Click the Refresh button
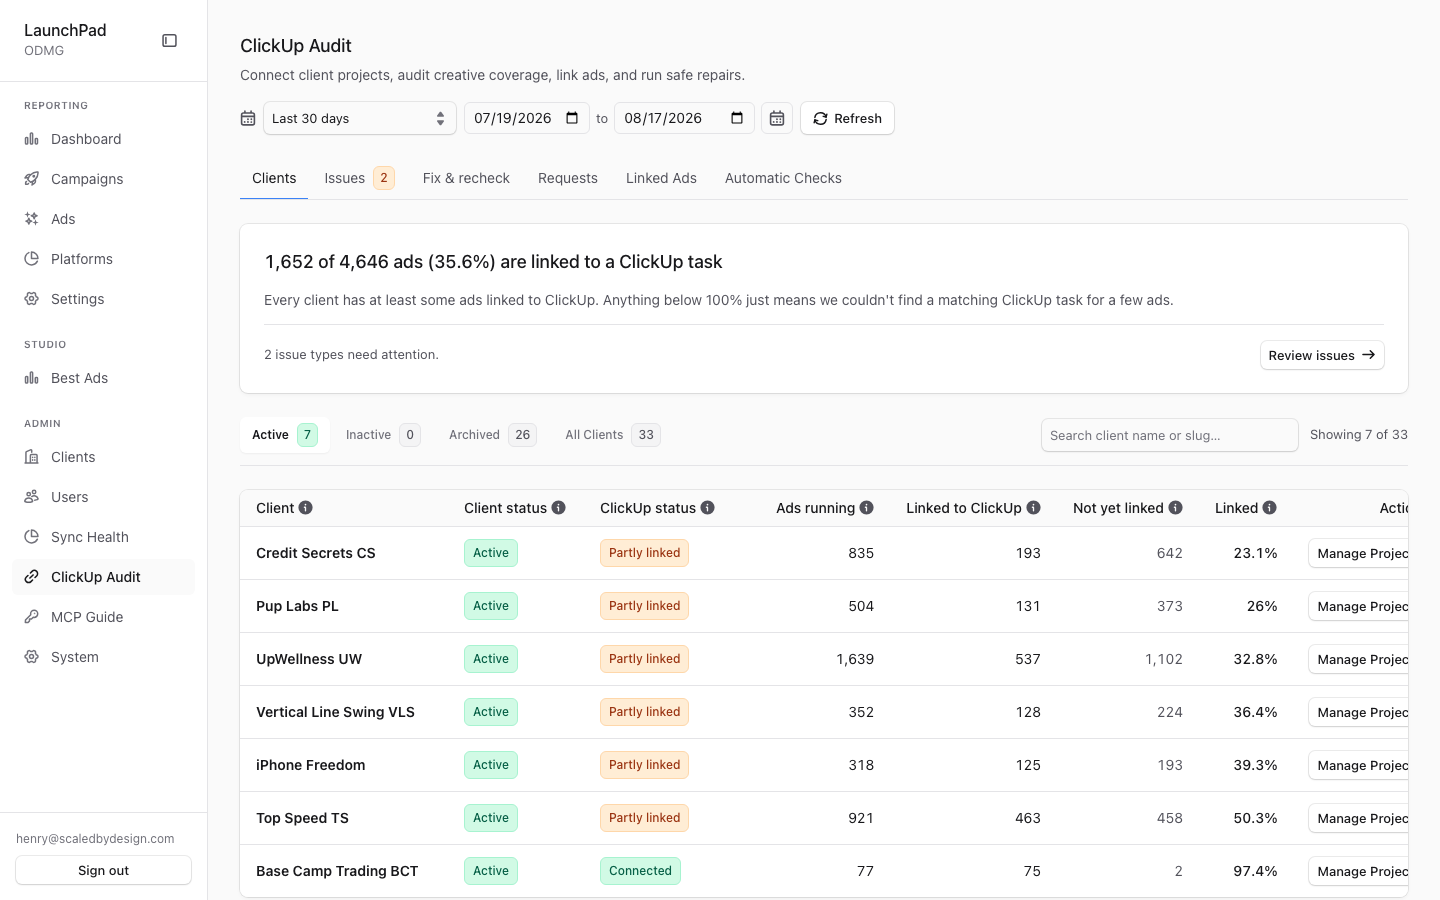 click(847, 118)
